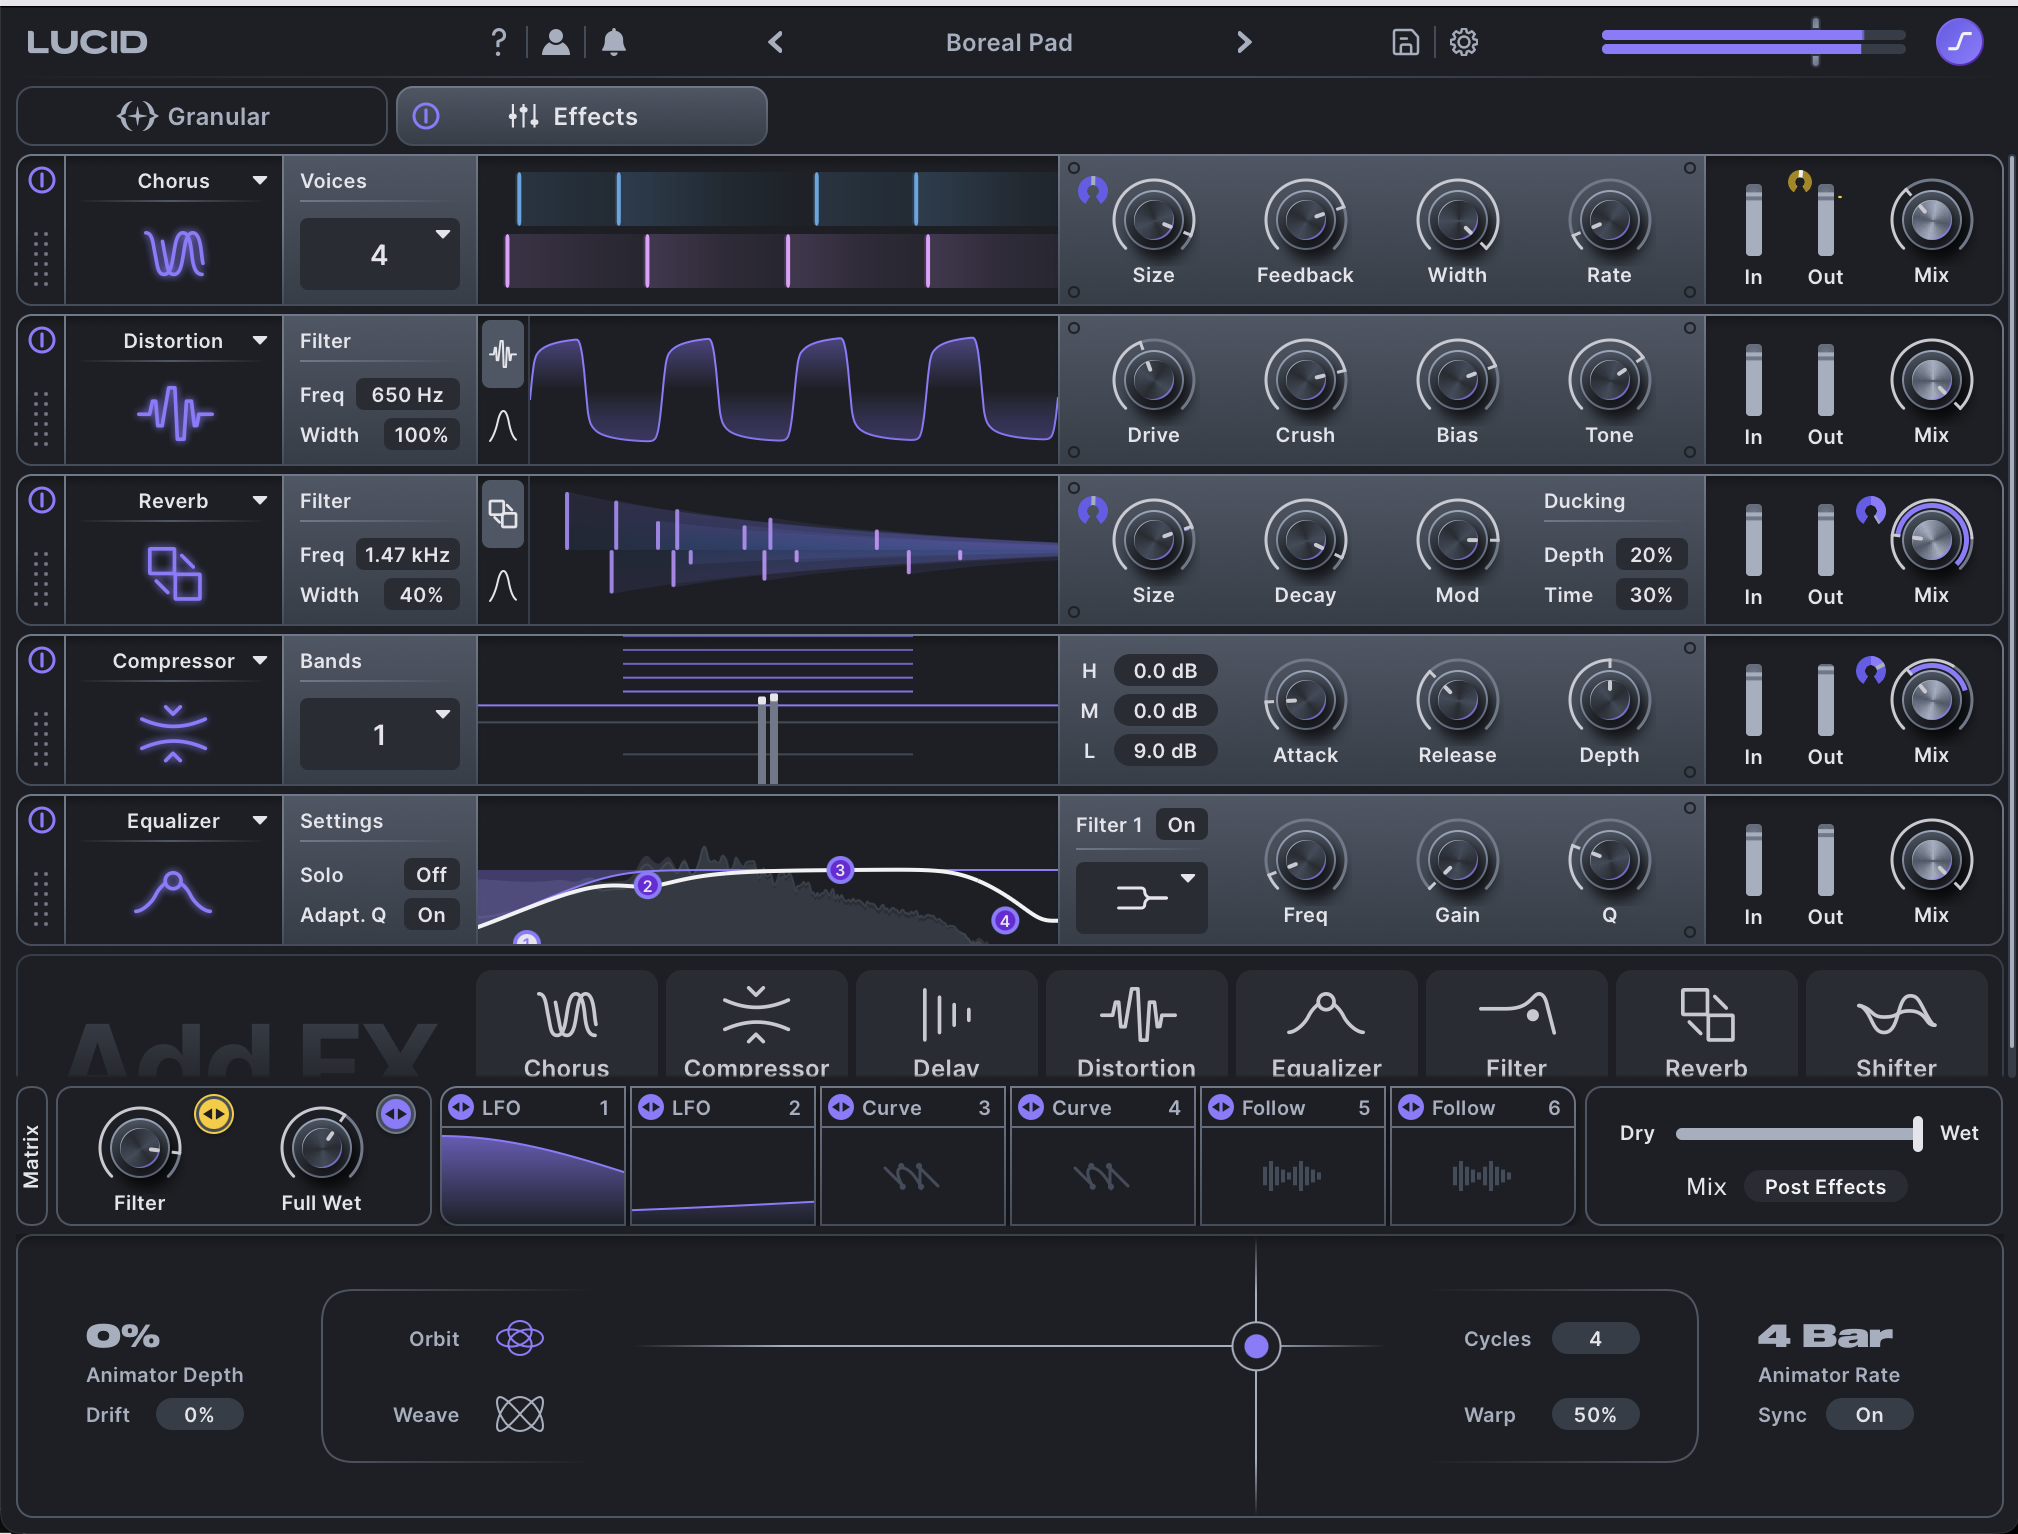Select the Follow 5 modulator tab
This screenshot has width=2018, height=1534.
click(1293, 1108)
